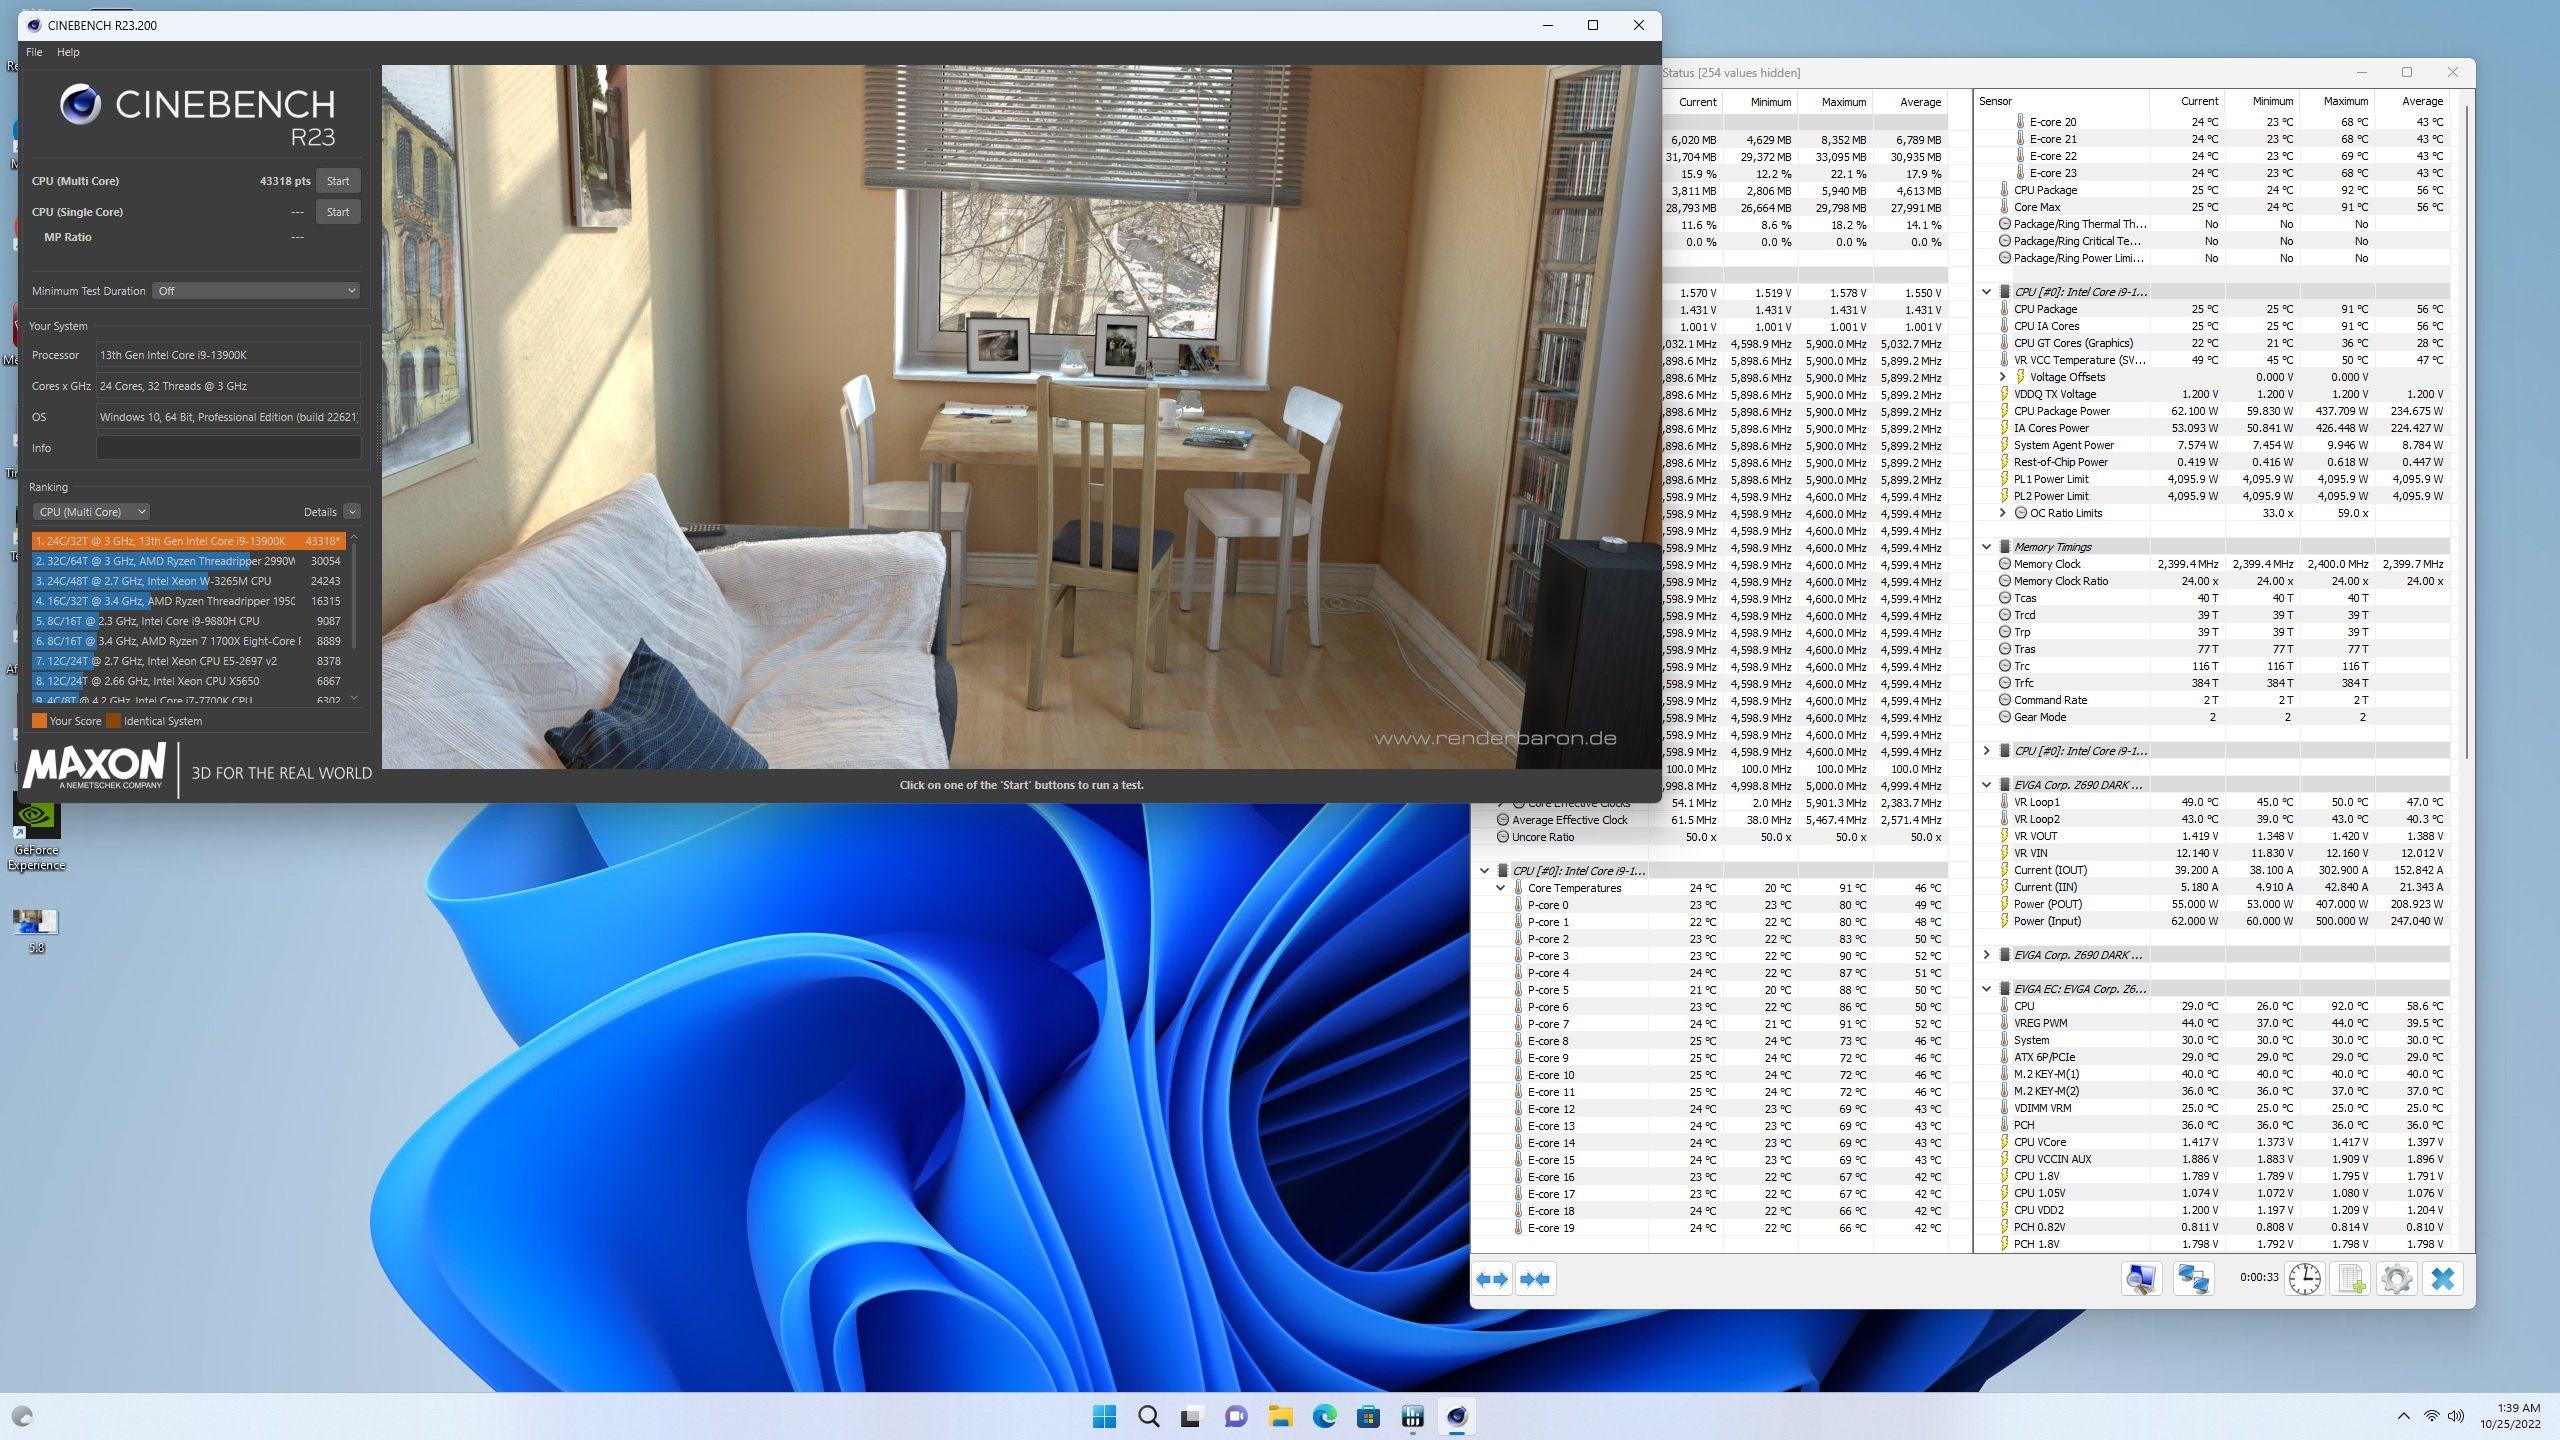Toggle the ranking Details expander
Image resolution: width=2560 pixels, height=1440 pixels.
[351, 512]
